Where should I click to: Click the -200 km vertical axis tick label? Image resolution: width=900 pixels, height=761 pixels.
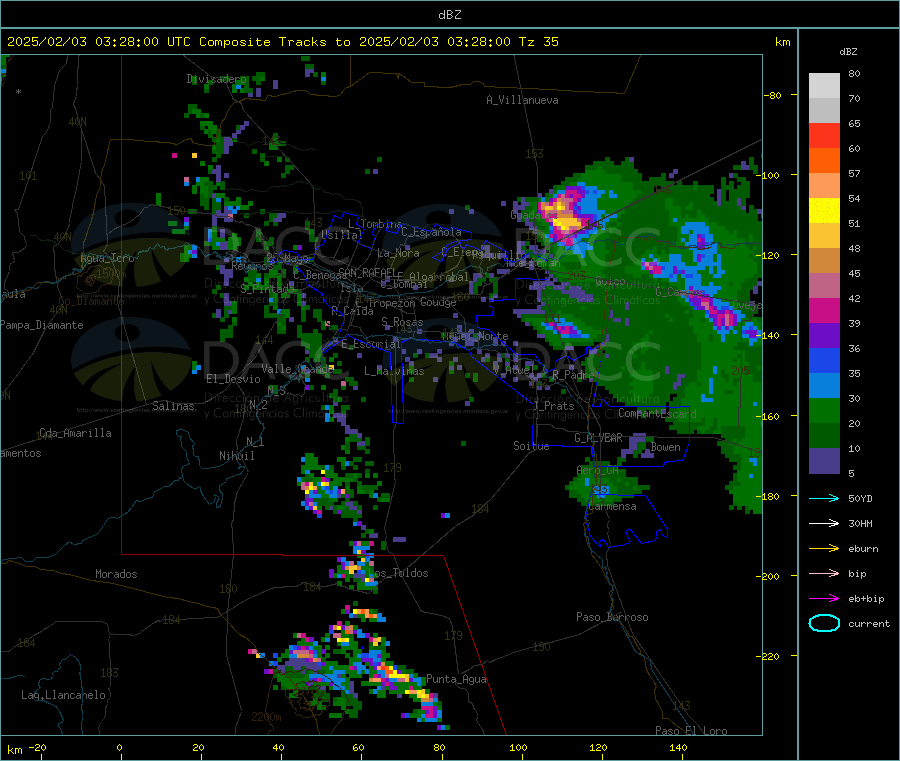pyautogui.click(x=770, y=576)
